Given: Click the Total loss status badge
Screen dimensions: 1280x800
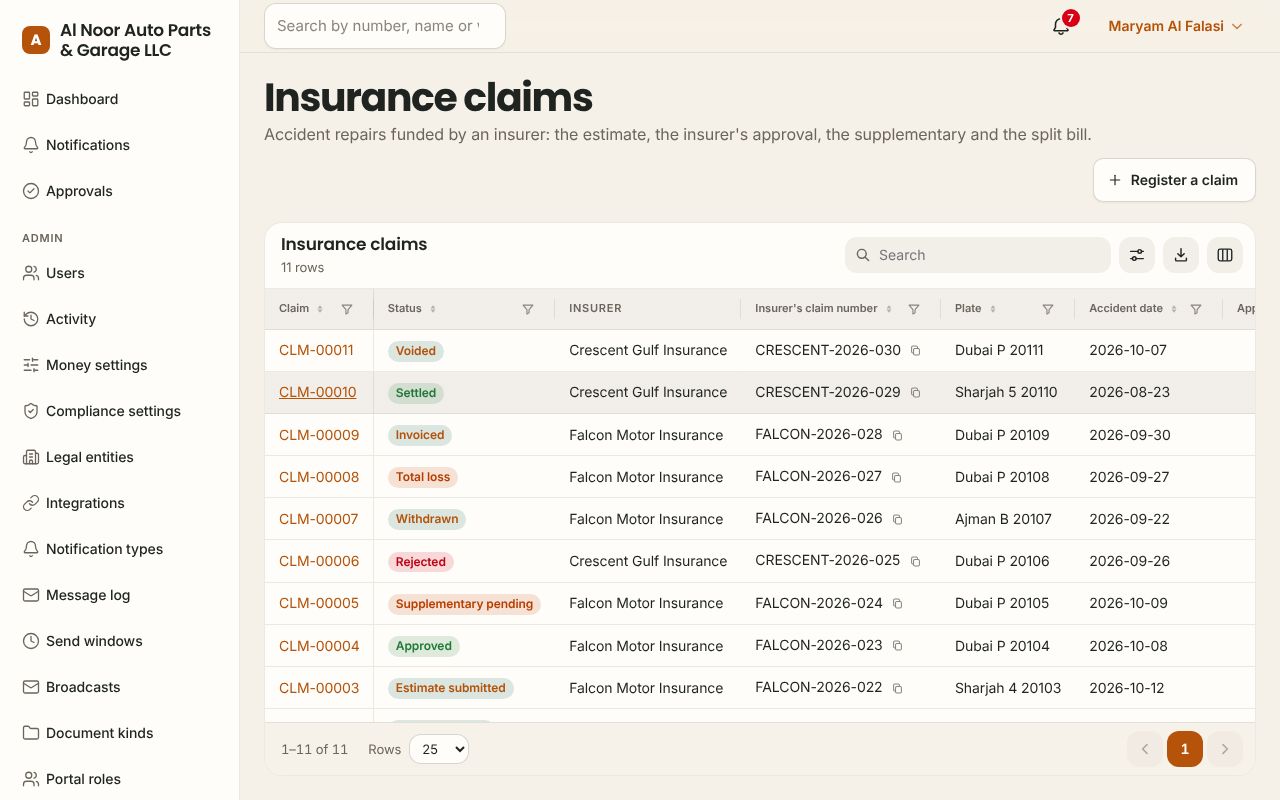Looking at the screenshot, I should (423, 477).
